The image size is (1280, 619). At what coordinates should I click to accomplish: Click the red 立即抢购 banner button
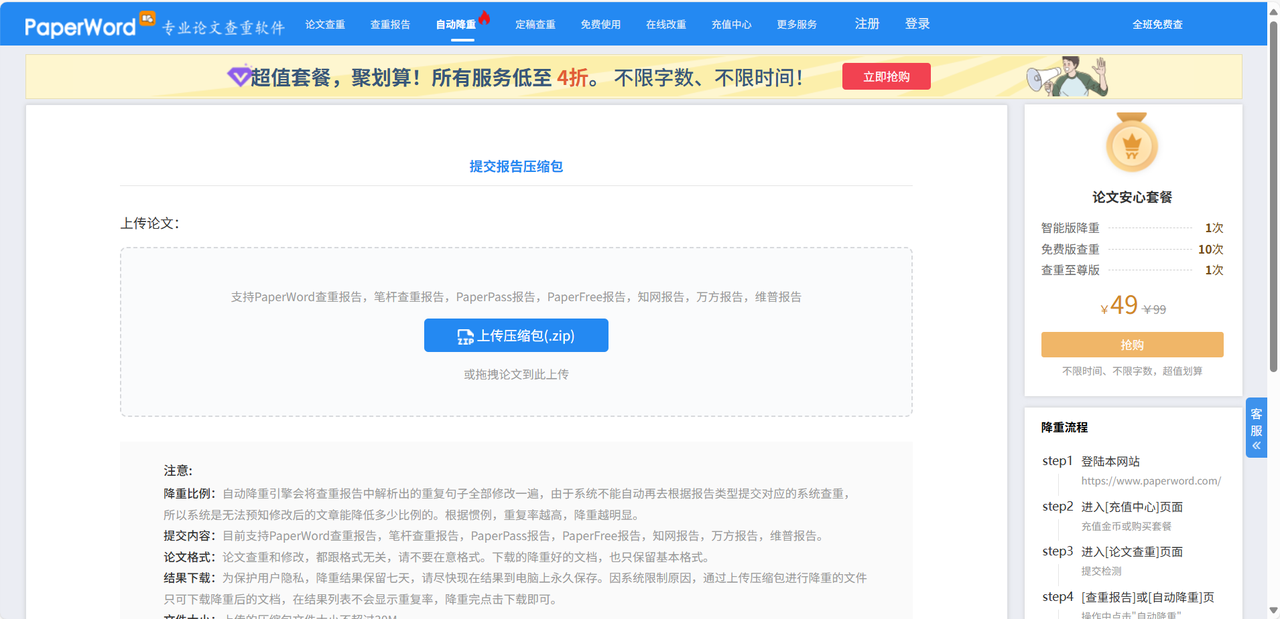point(886,76)
